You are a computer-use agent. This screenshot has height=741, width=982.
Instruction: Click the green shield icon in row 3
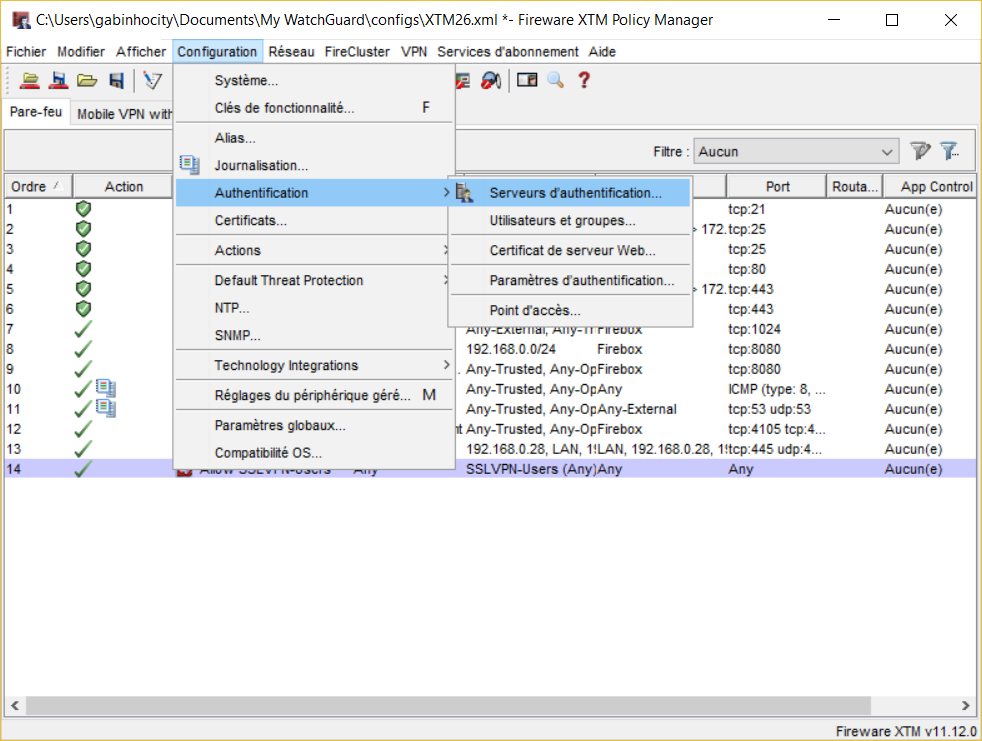(x=83, y=249)
